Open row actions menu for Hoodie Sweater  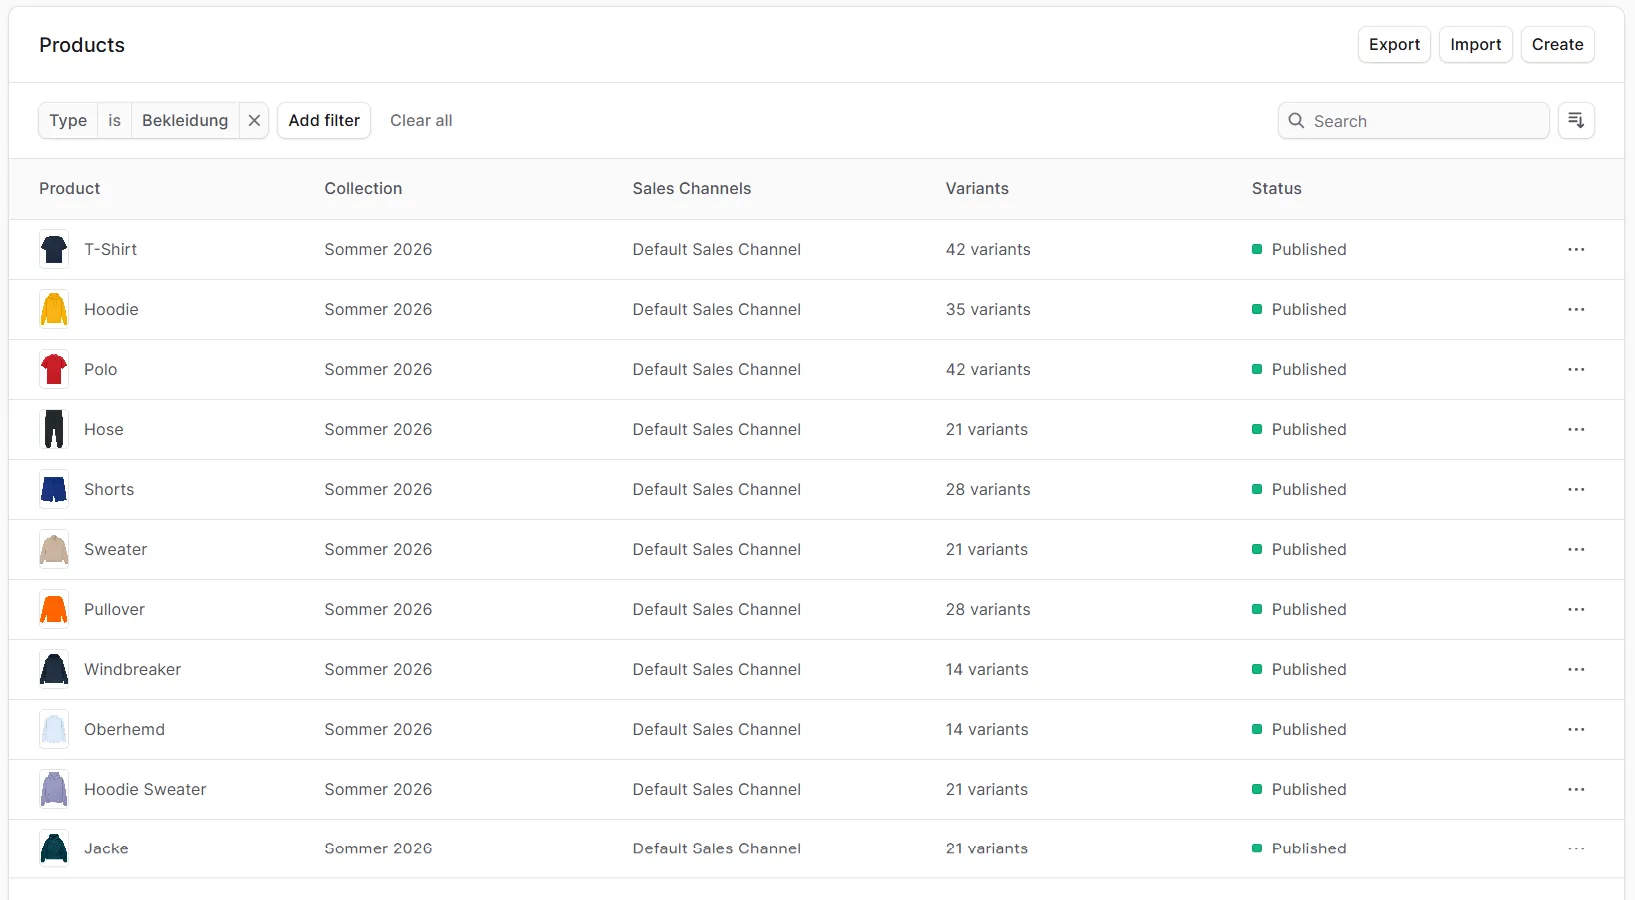(1576, 790)
